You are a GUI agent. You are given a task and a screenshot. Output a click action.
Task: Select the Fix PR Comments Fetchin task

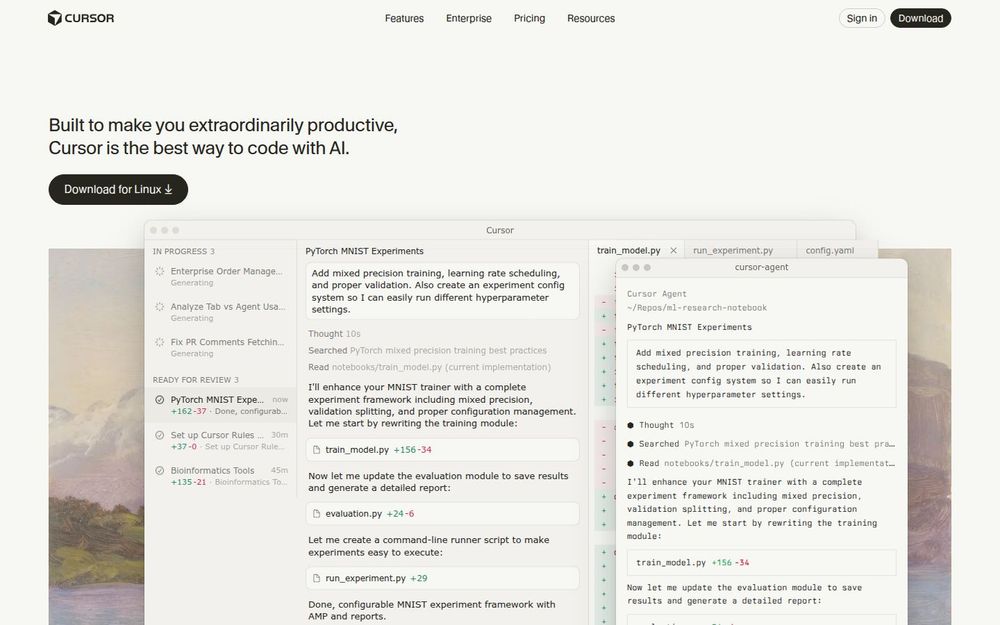point(221,348)
